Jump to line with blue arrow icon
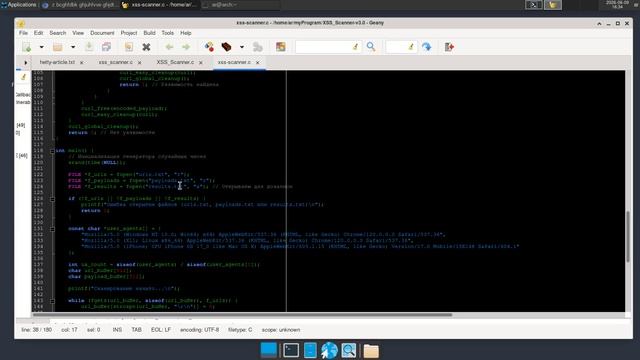Screen dimensions: 640x360 [x=427, y=47]
